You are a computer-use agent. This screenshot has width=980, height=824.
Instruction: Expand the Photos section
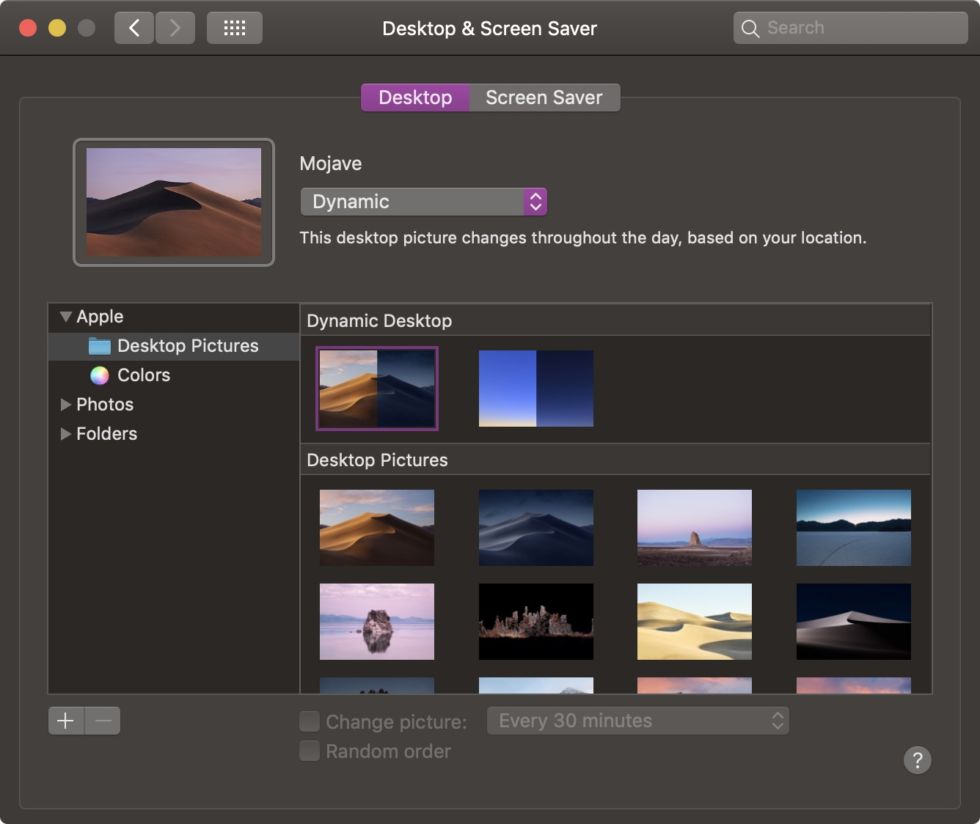pyautogui.click(x=65, y=404)
